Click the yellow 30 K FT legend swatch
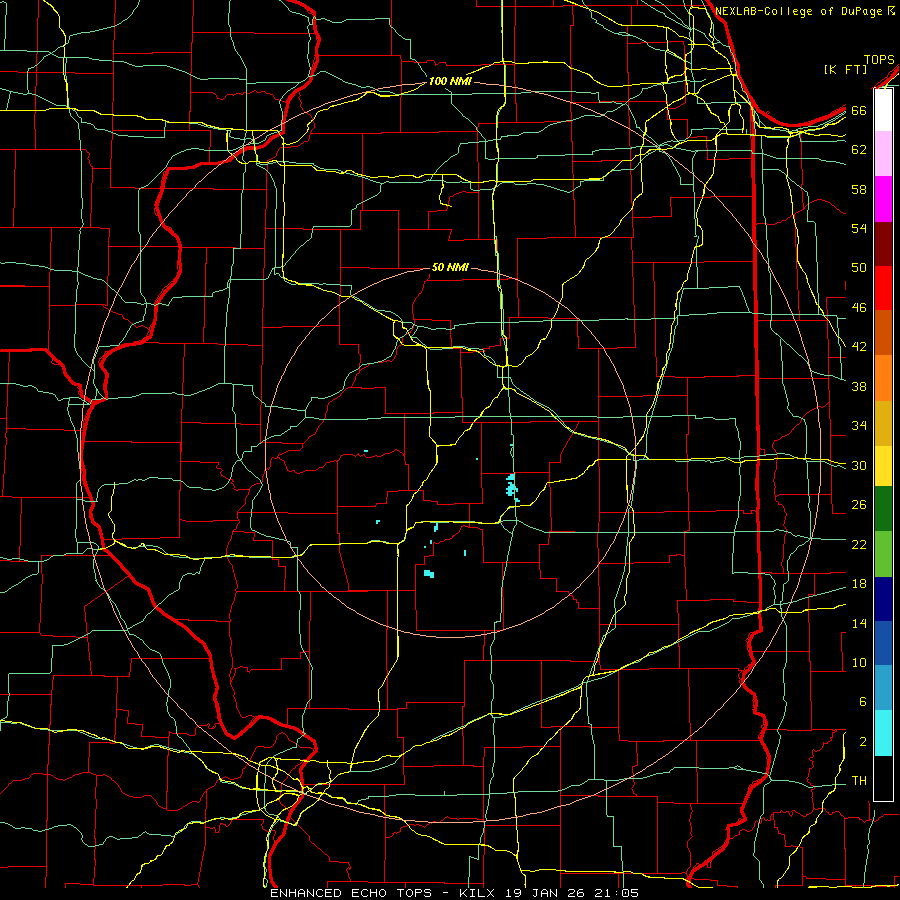 click(883, 465)
